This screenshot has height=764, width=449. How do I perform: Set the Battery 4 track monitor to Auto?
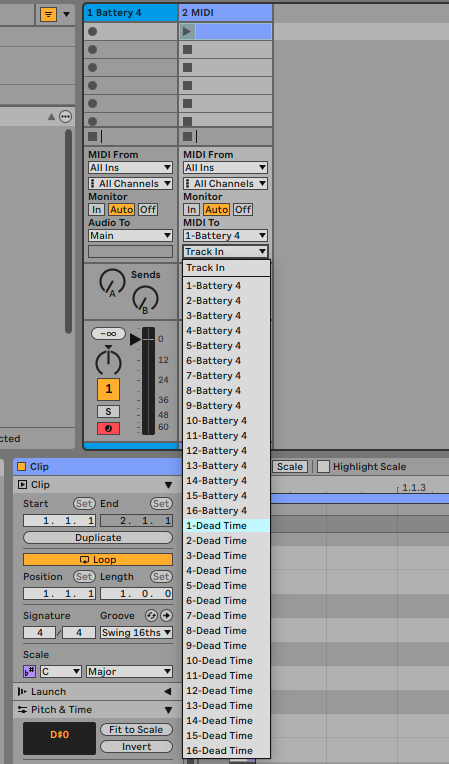pyautogui.click(x=121, y=210)
